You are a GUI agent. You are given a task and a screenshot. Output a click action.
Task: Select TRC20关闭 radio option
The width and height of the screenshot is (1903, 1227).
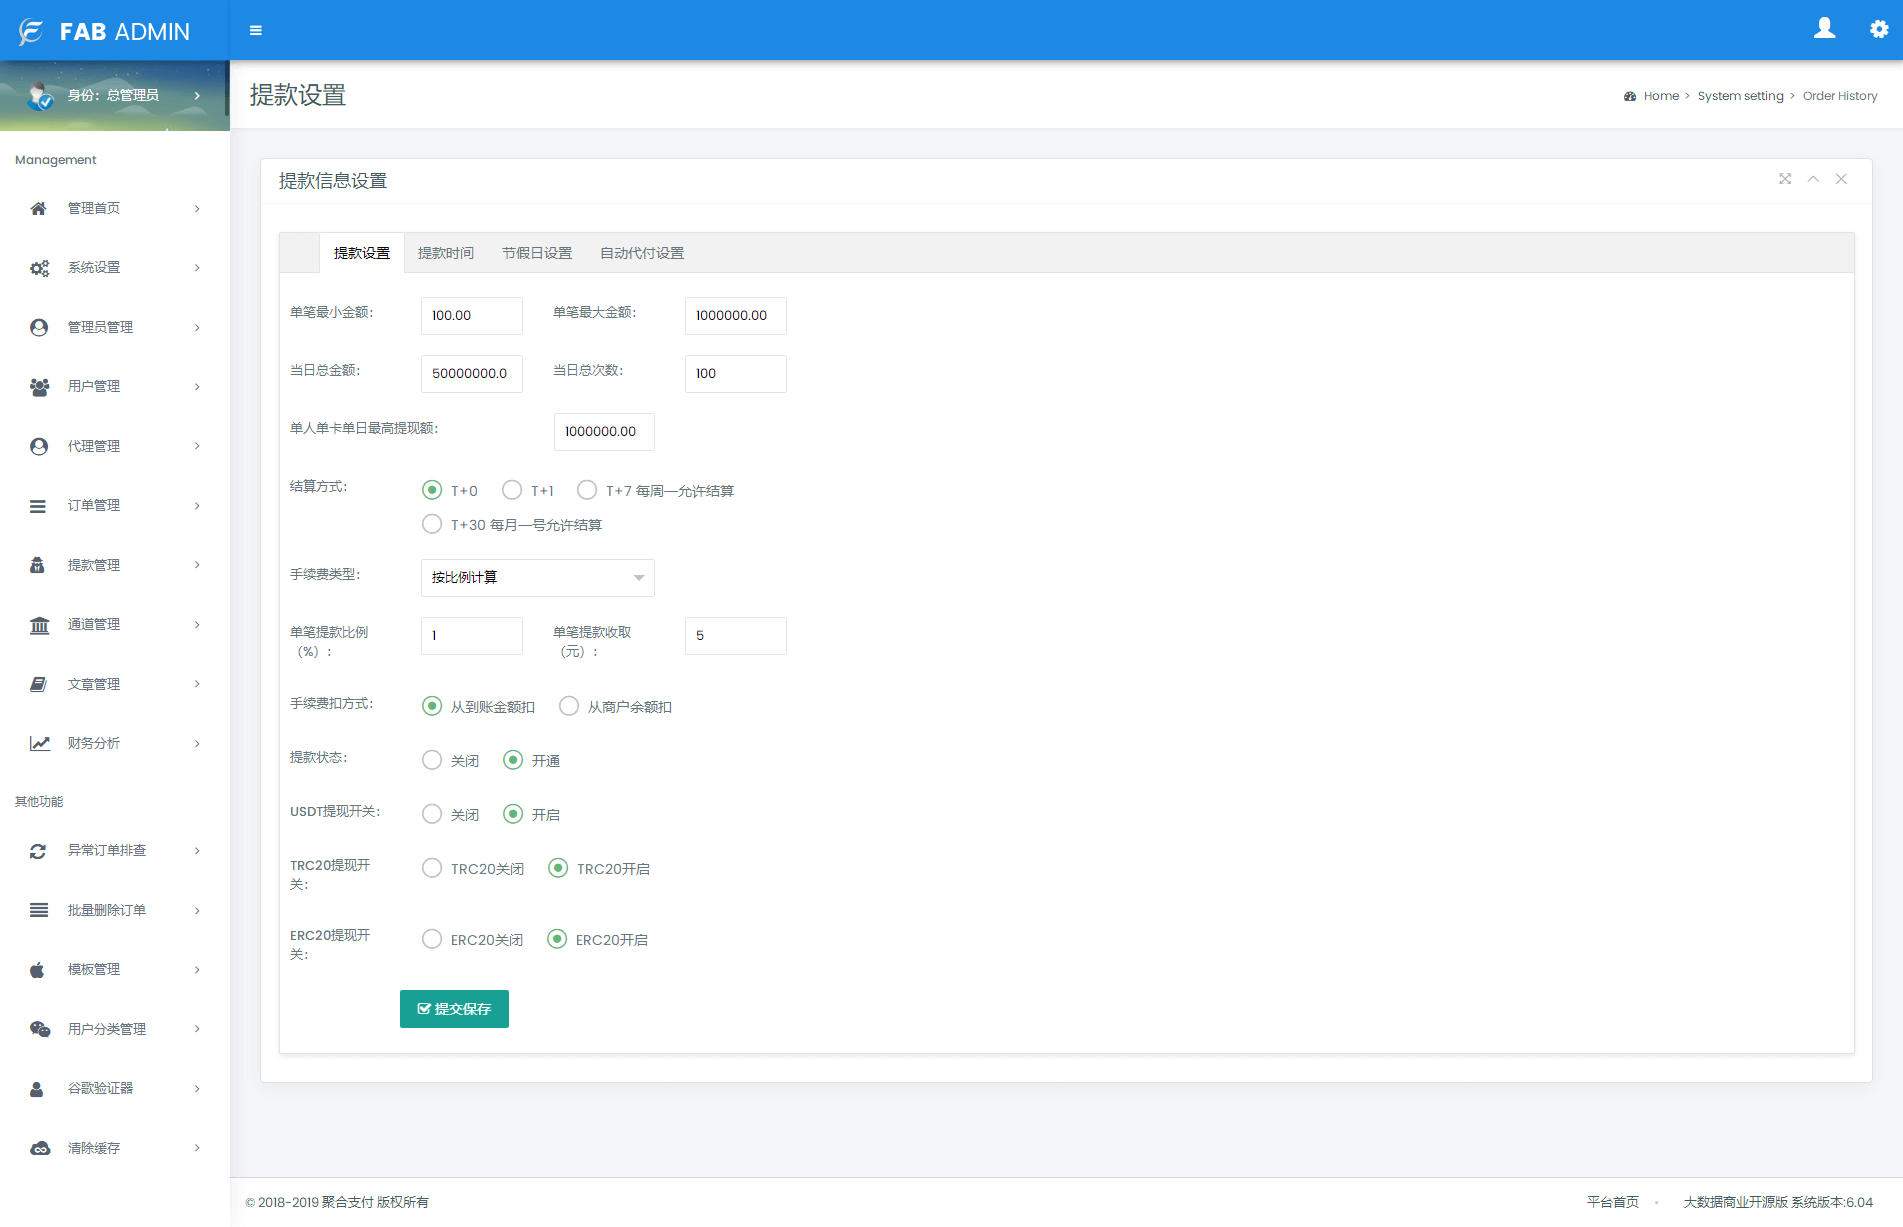tap(432, 868)
